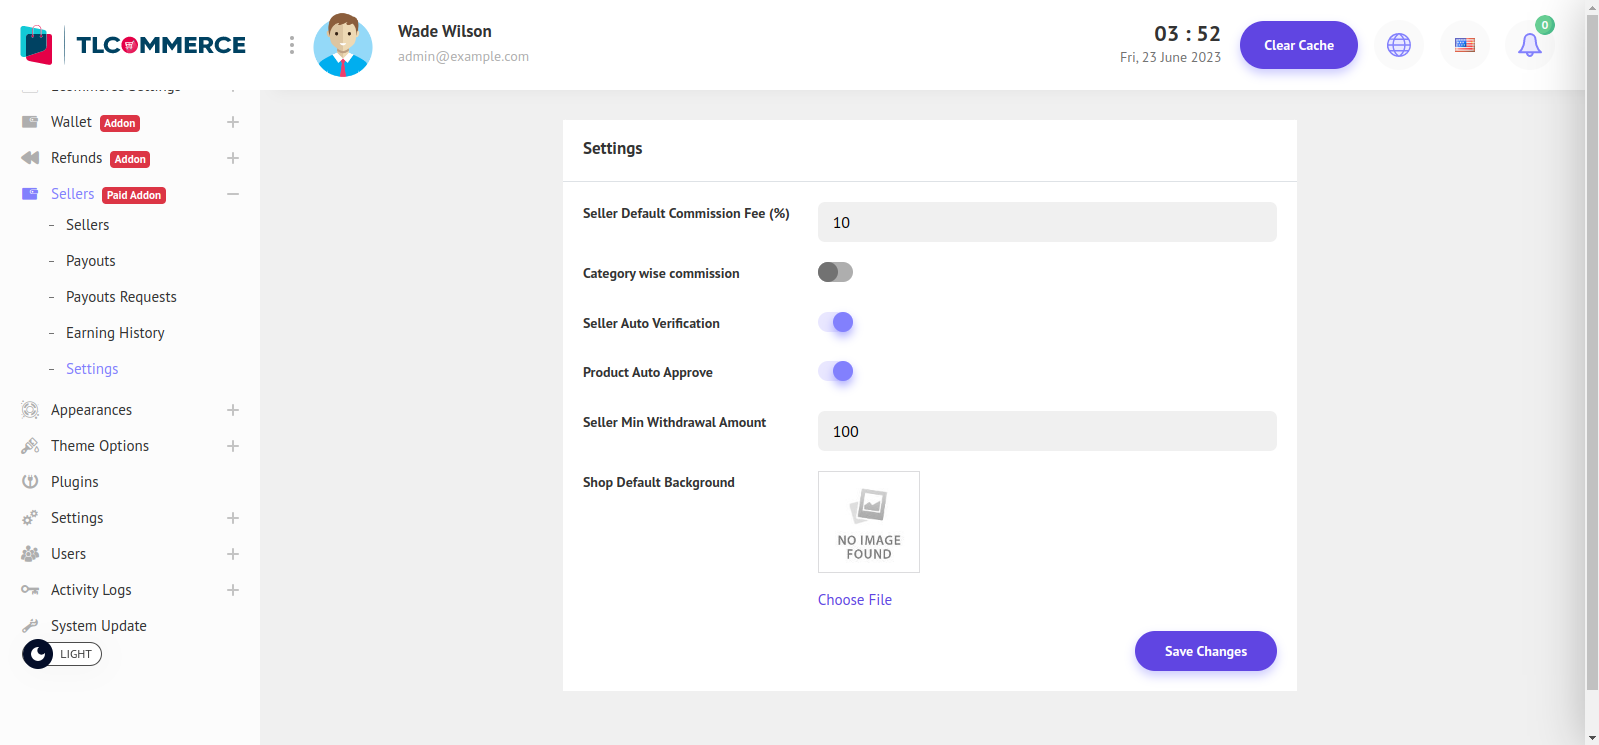Click the TLCommerce logo
Viewport: 1599px width, 745px height.
[133, 45]
